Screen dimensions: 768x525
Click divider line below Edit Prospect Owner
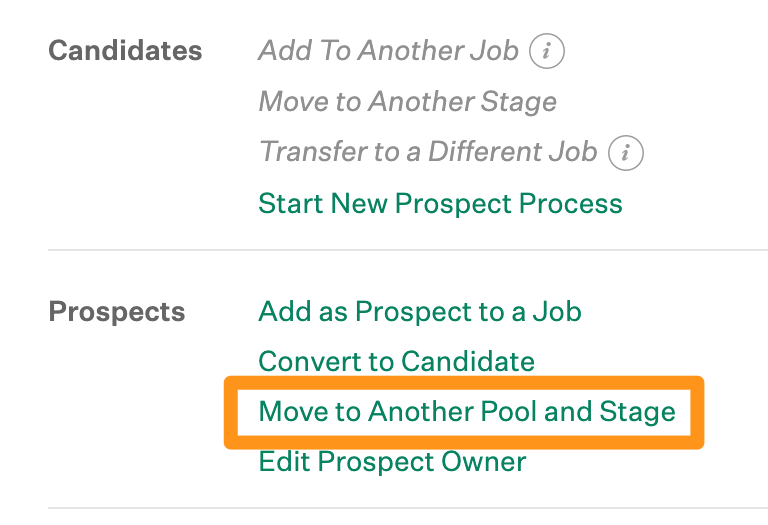[408, 508]
